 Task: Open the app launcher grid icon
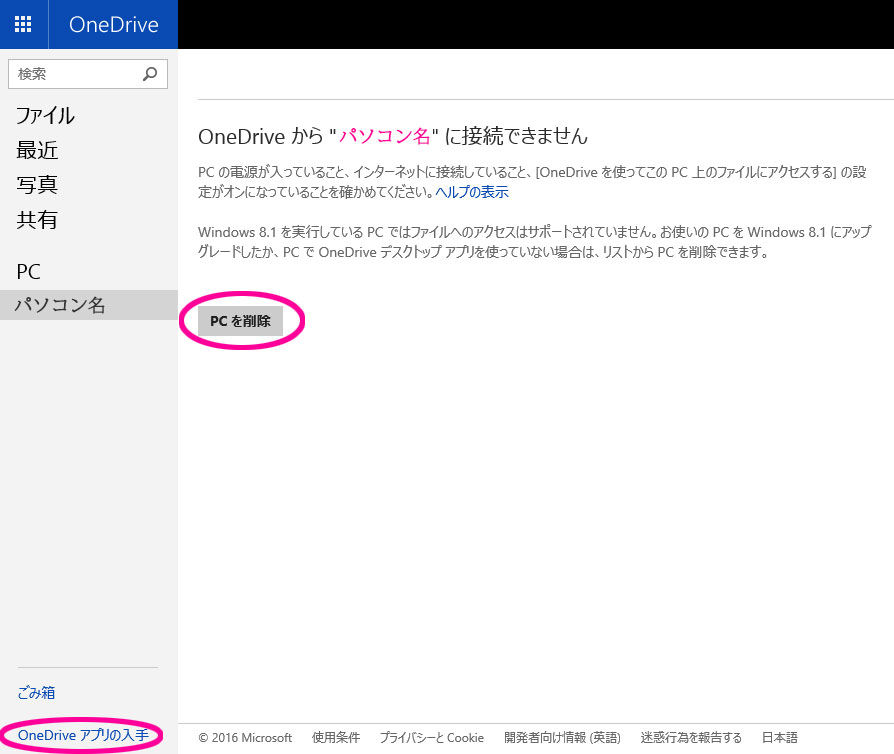[22, 24]
